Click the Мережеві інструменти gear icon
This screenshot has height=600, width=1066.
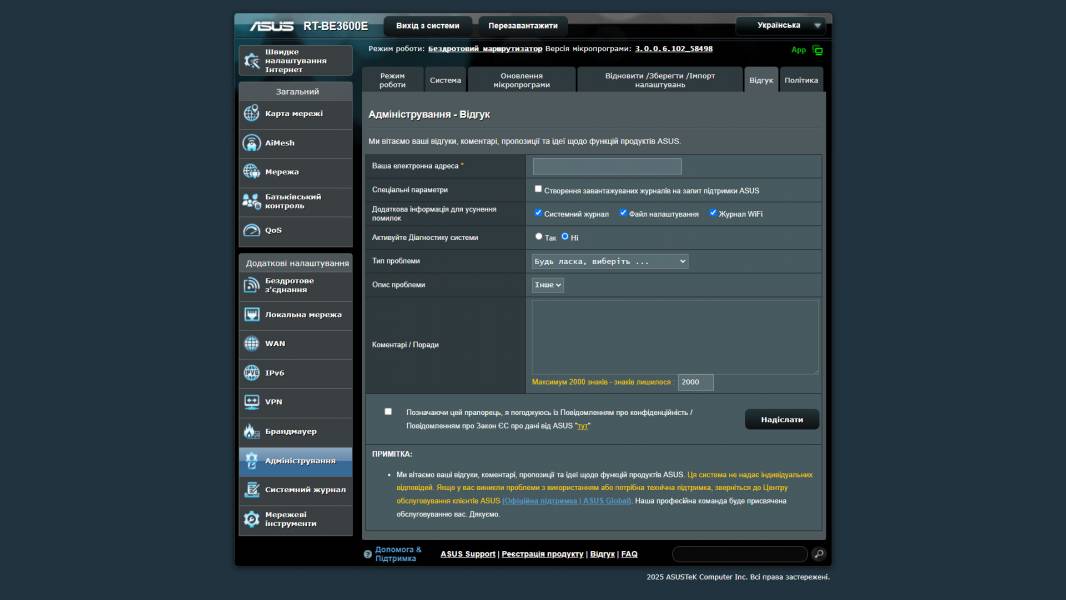pyautogui.click(x=252, y=519)
